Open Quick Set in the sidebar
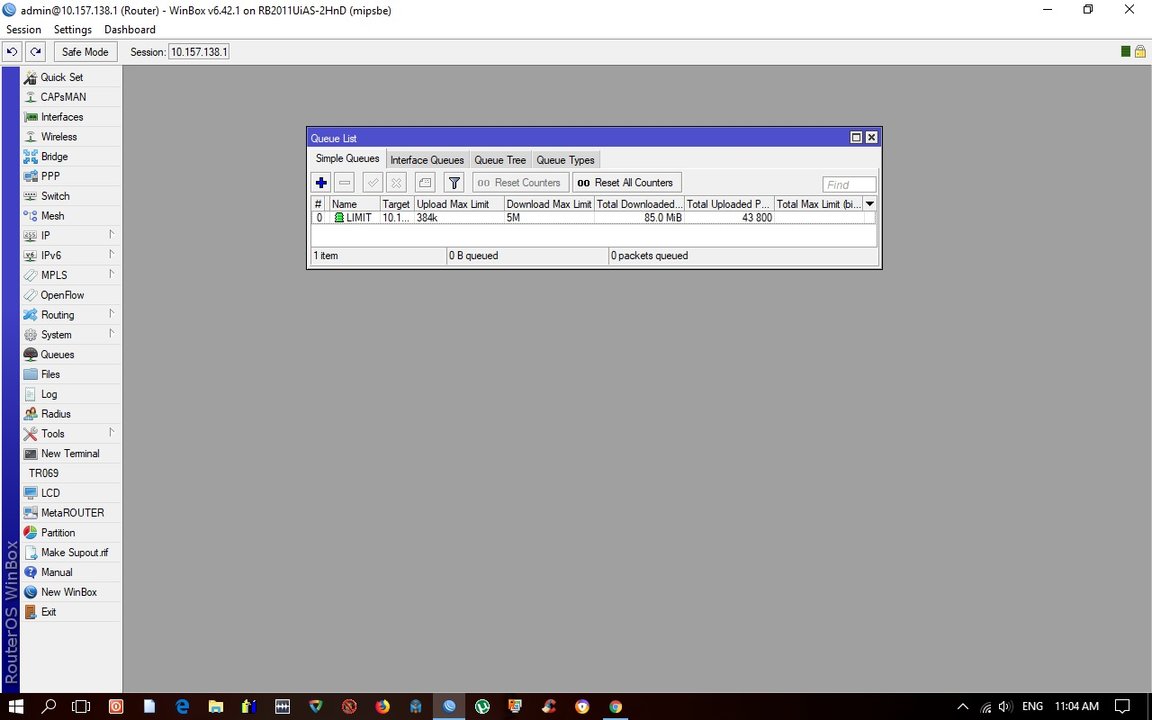The image size is (1152, 720). point(71,77)
